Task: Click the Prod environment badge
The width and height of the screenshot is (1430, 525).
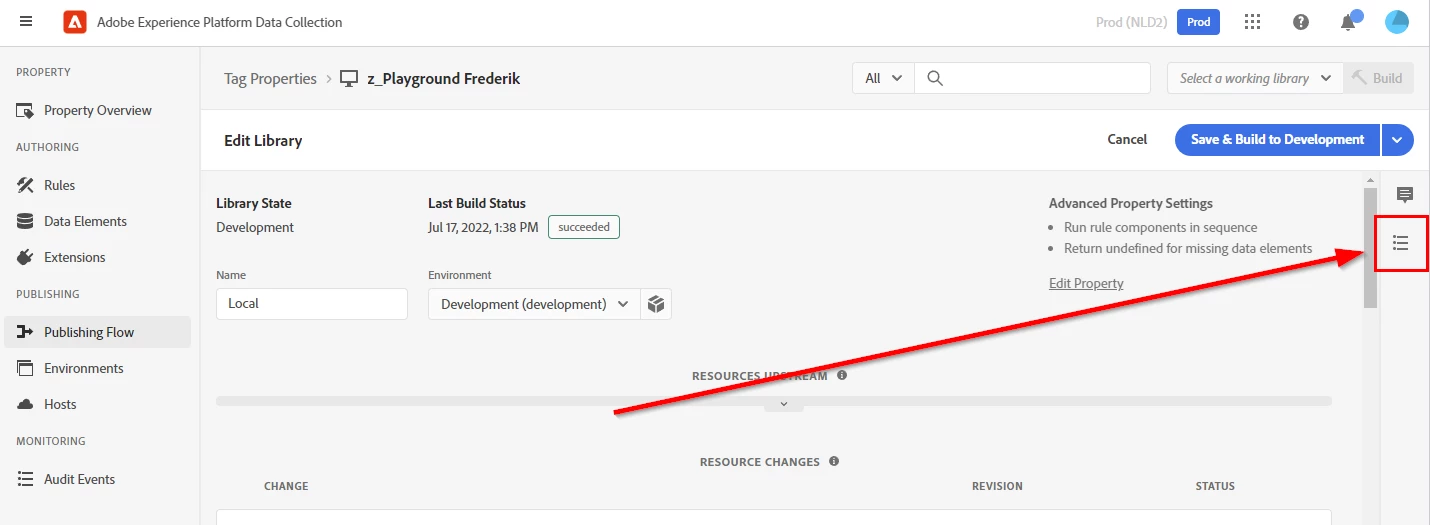Action: [1198, 22]
